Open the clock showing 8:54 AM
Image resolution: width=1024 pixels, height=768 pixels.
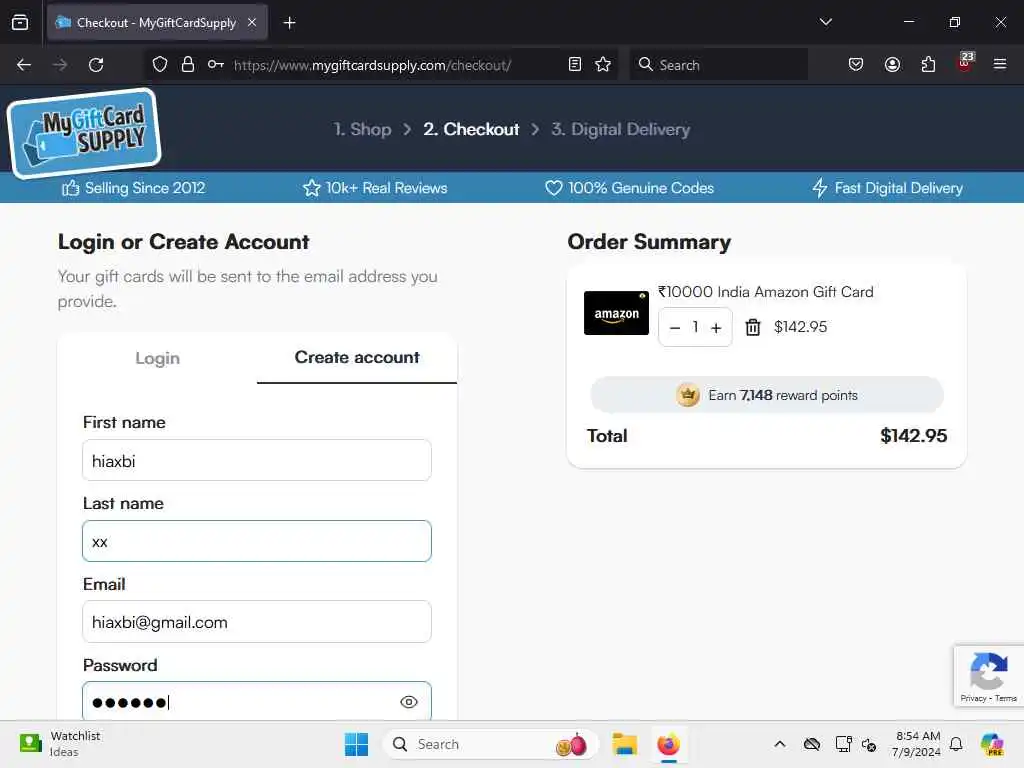(x=916, y=744)
